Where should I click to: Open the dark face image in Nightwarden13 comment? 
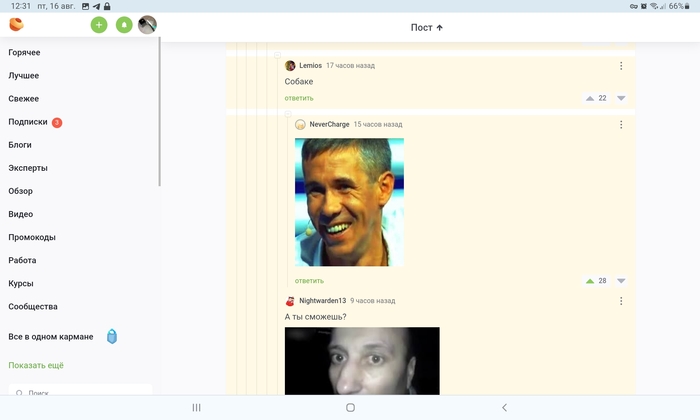pos(362,361)
